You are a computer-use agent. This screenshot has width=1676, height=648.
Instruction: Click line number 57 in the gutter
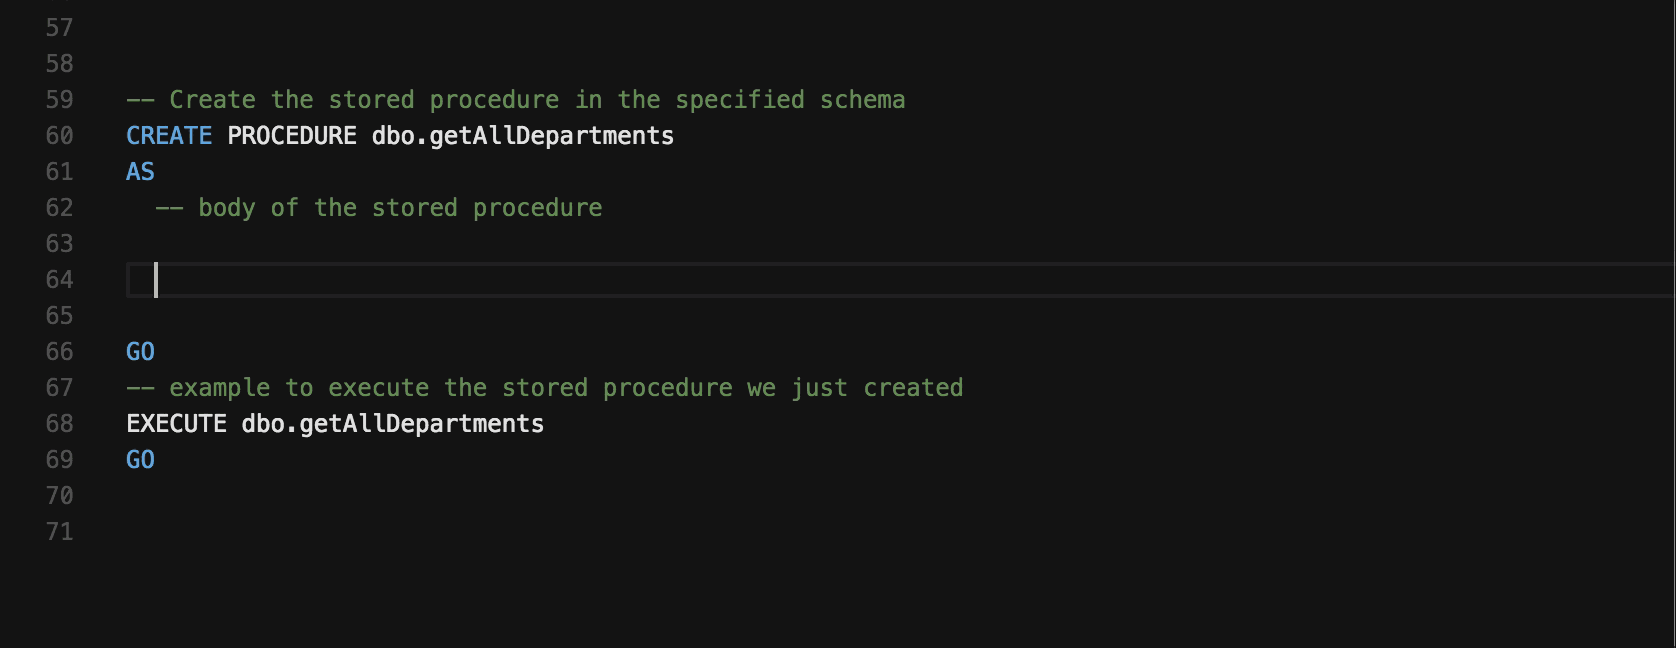tap(60, 28)
